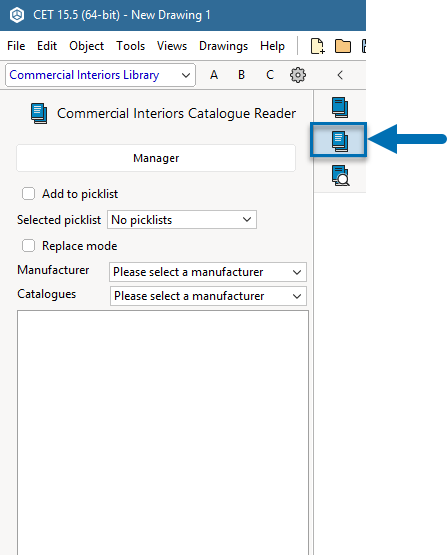Click the Manager button

[156, 158]
